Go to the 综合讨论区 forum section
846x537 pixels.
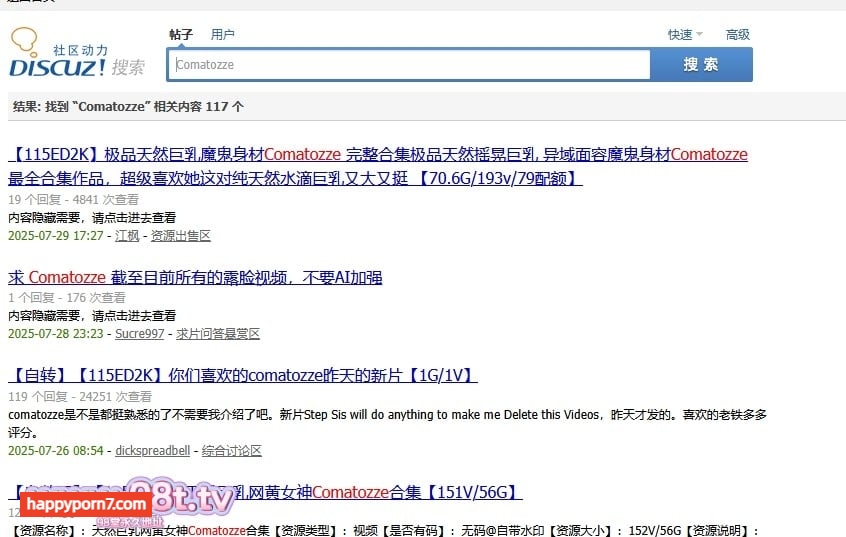(231, 451)
